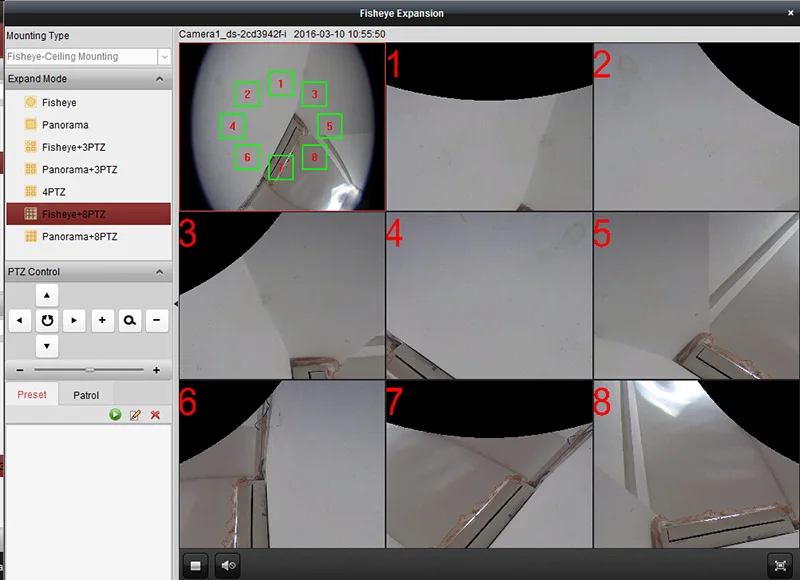Image resolution: width=800 pixels, height=580 pixels.
Task: Hide left panel with side arrow
Action: (x=176, y=304)
